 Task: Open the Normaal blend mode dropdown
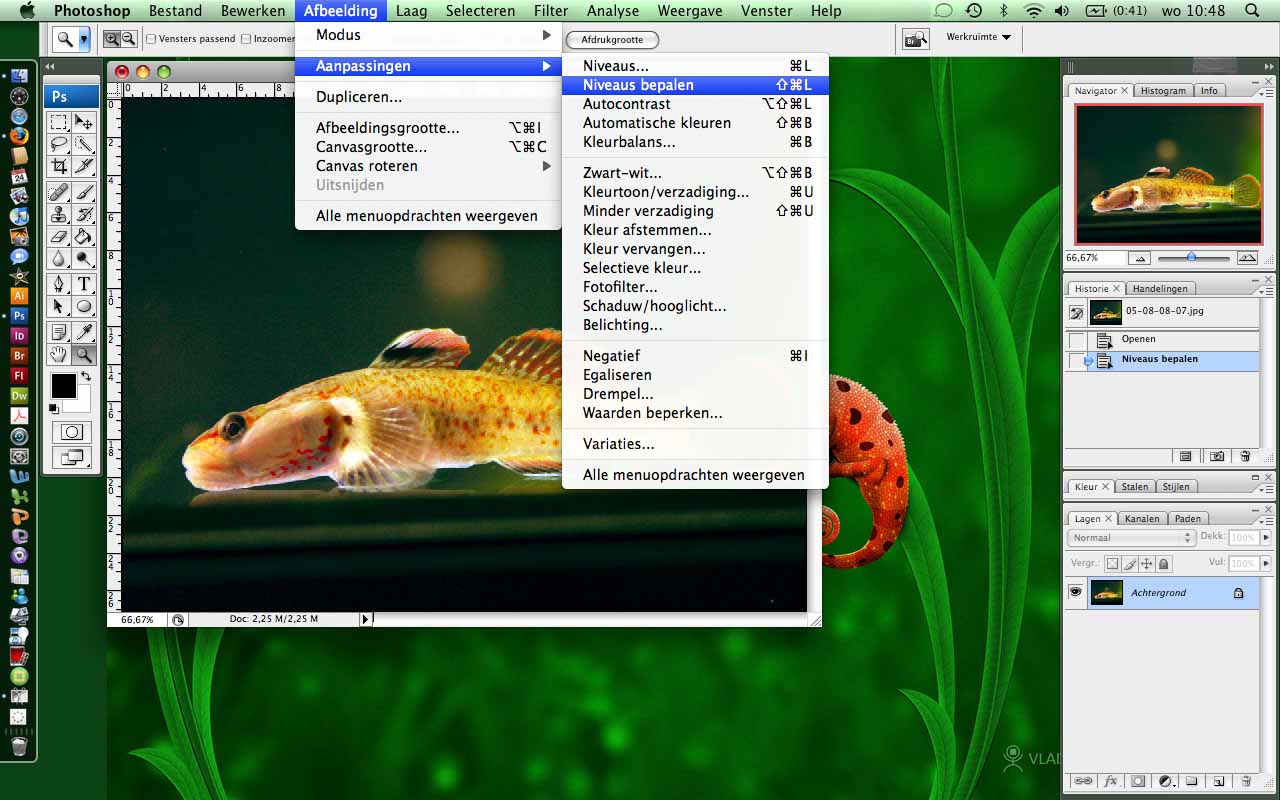click(1132, 537)
